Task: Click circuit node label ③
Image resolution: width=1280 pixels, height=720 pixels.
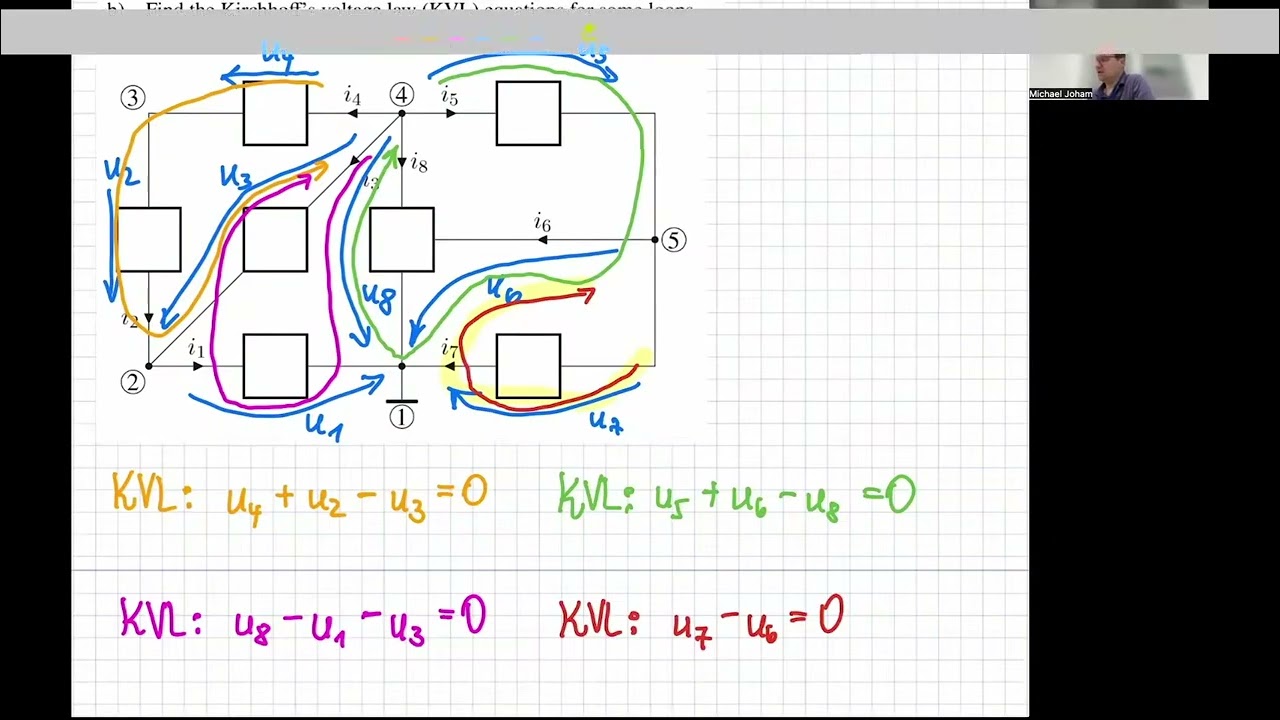Action: click(132, 98)
